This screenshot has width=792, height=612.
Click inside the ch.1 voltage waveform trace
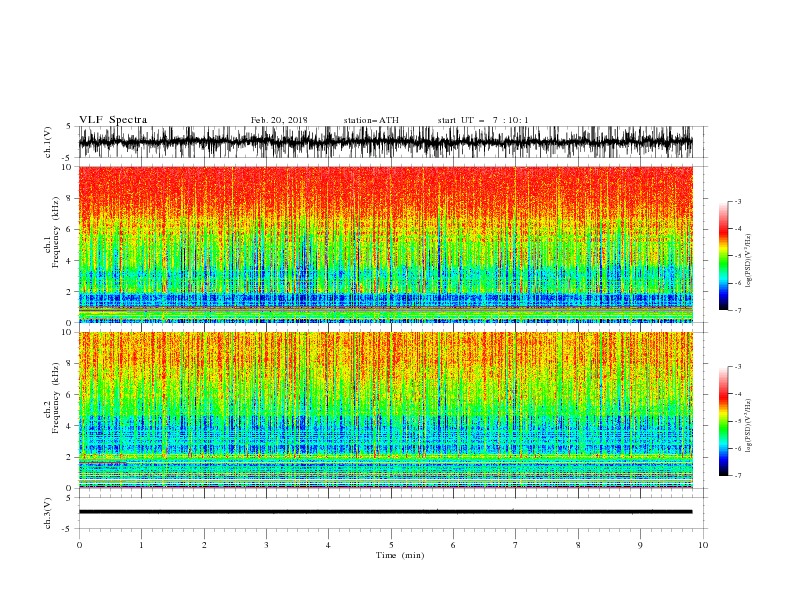pyautogui.click(x=385, y=142)
